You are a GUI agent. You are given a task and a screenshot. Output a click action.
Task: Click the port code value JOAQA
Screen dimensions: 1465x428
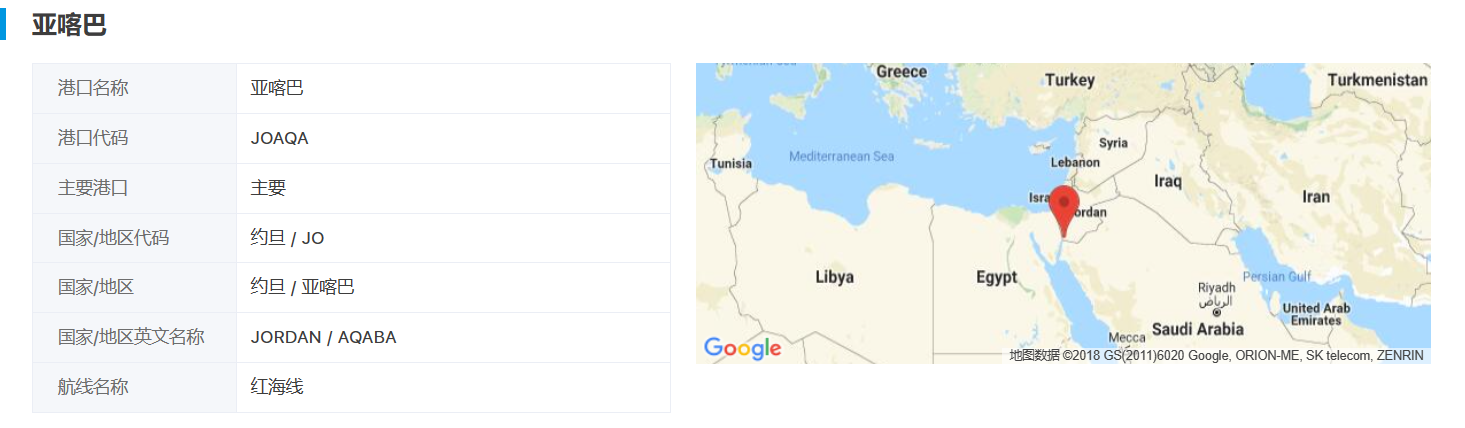coord(279,138)
